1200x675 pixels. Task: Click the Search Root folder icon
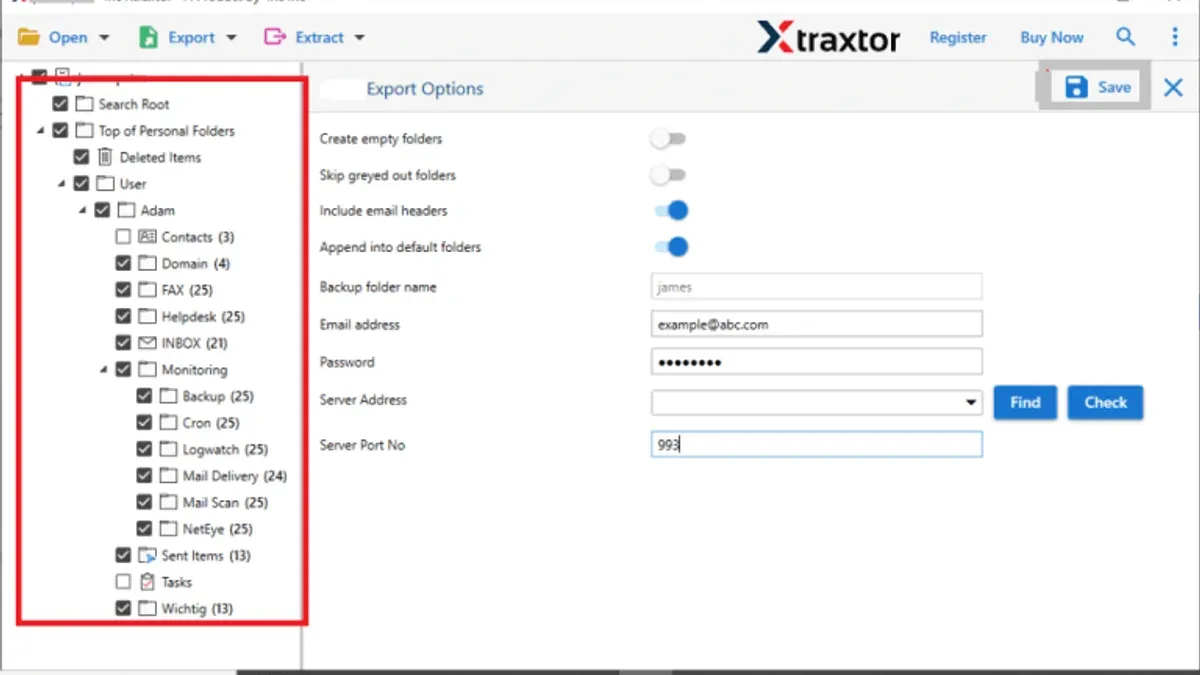pyautogui.click(x=84, y=104)
